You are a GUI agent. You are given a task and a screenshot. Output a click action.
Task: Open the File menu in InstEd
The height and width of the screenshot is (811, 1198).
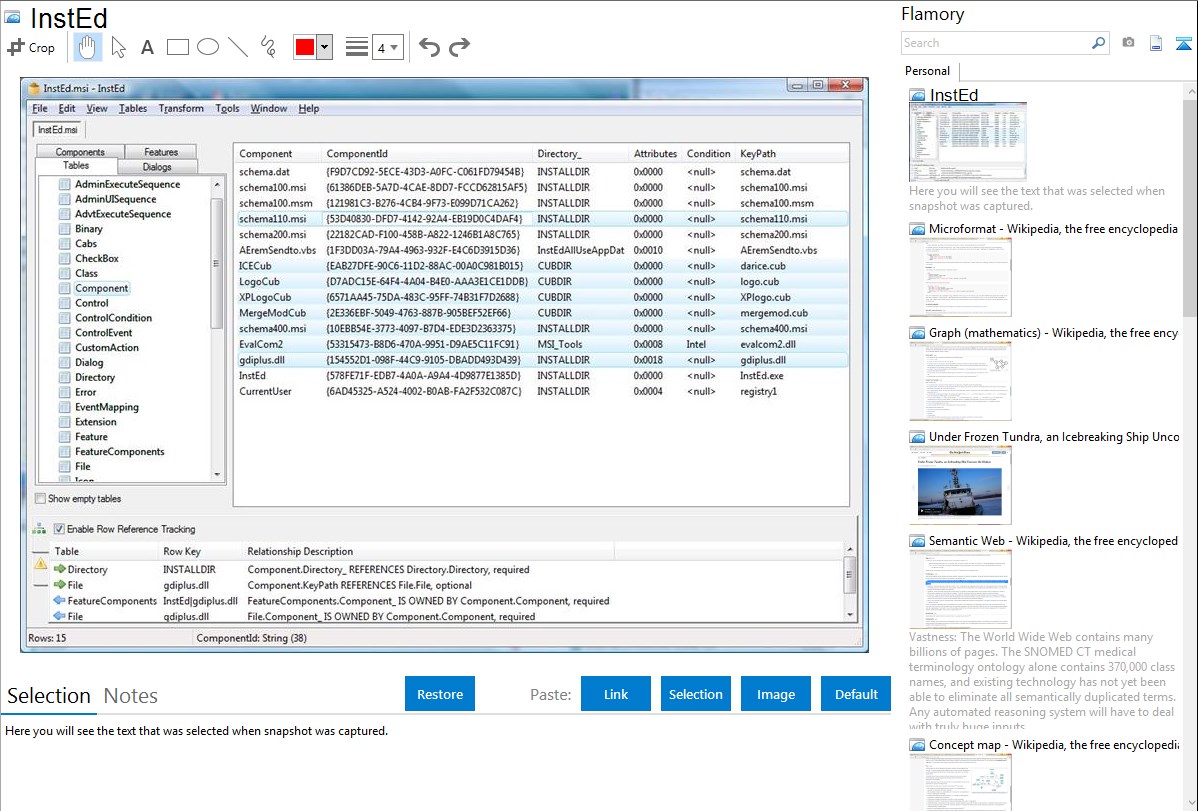click(x=40, y=109)
